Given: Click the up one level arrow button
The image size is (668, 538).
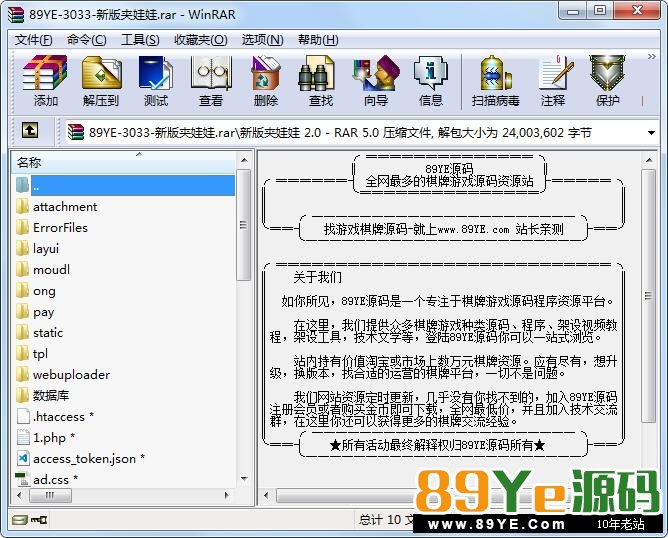Looking at the screenshot, I should [x=29, y=130].
